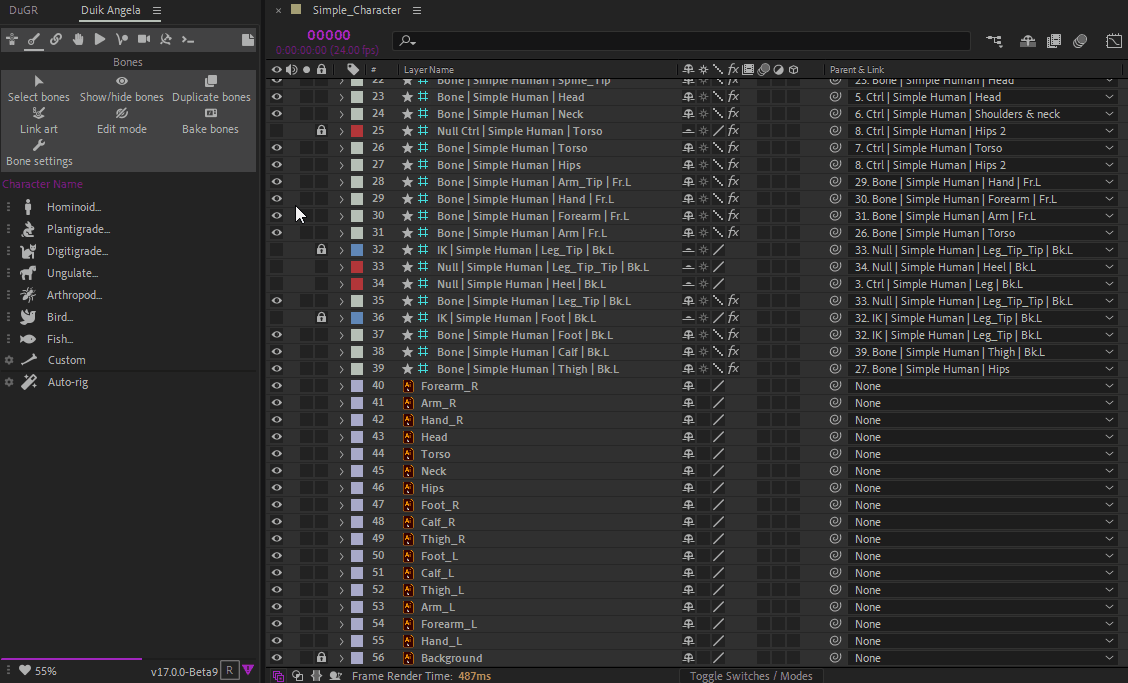Switch to the DuGR panel tab

[x=23, y=10]
